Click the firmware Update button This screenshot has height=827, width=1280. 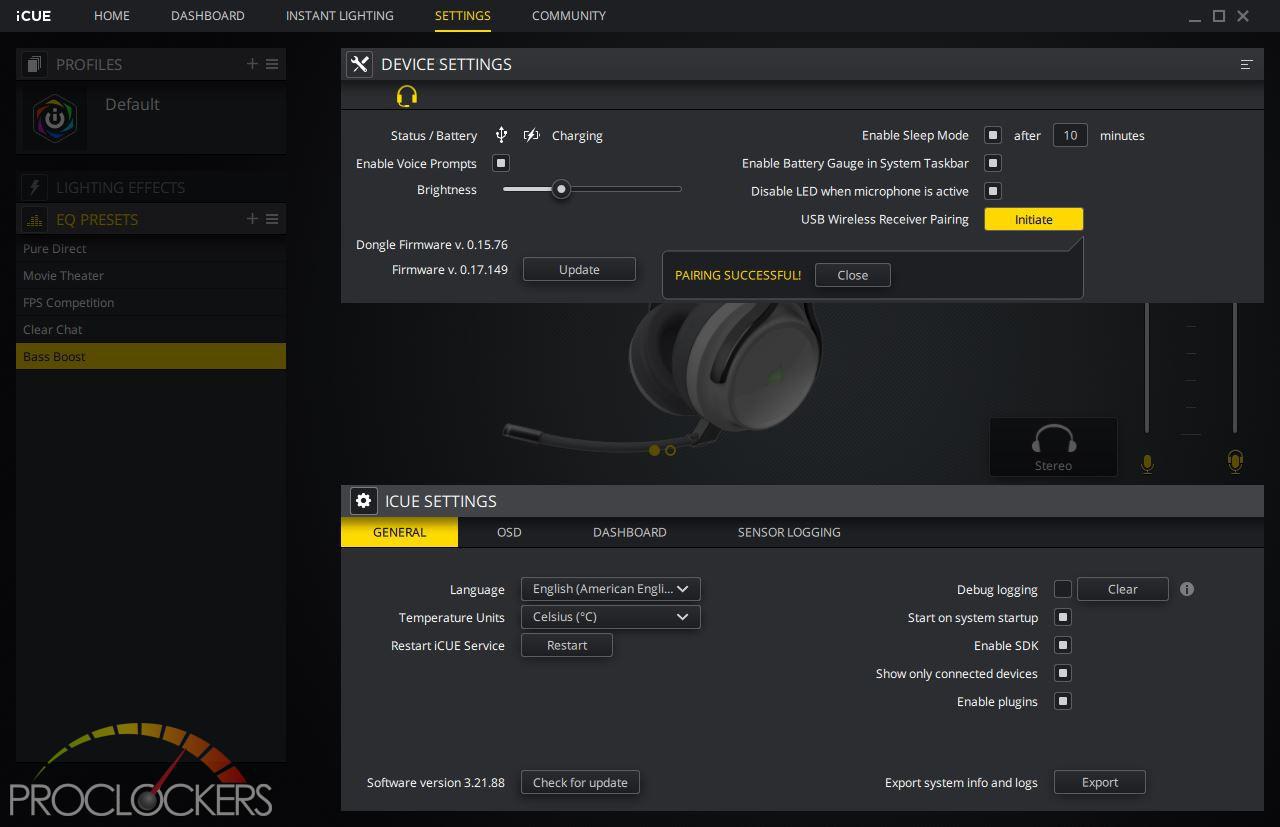579,269
